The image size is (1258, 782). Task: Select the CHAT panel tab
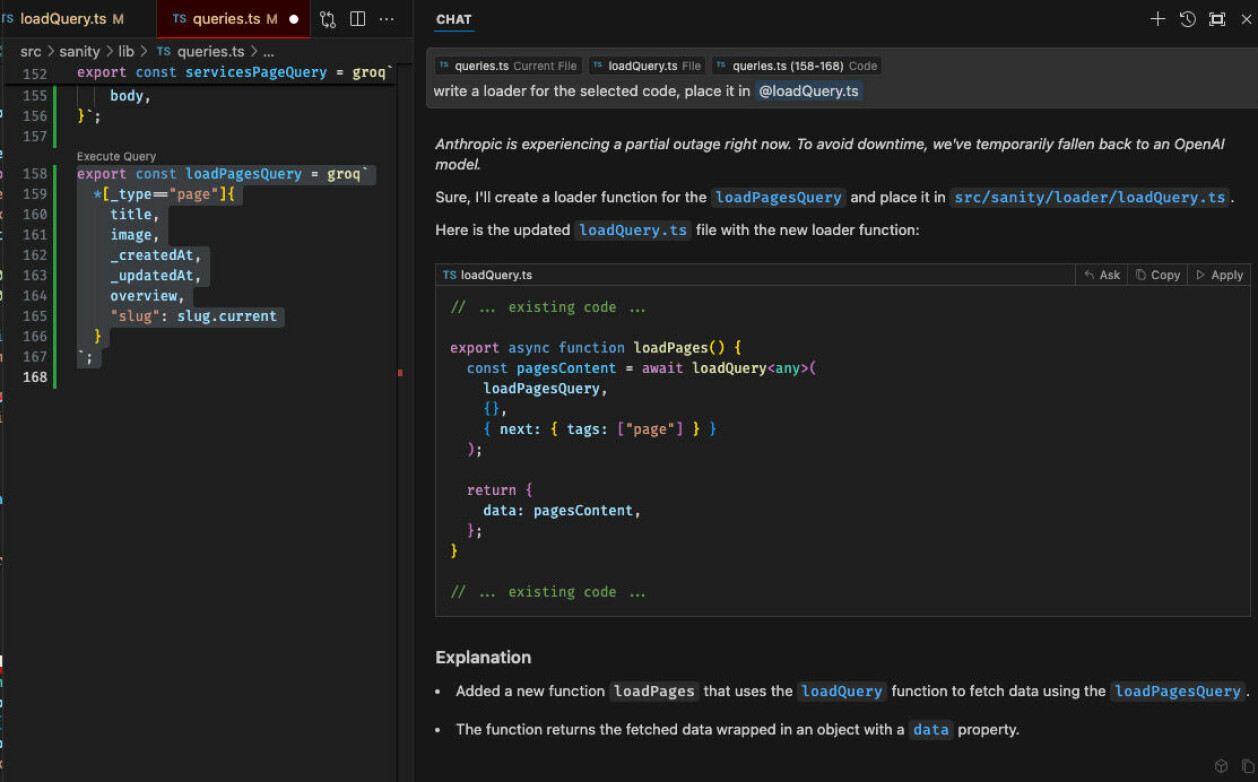[454, 19]
